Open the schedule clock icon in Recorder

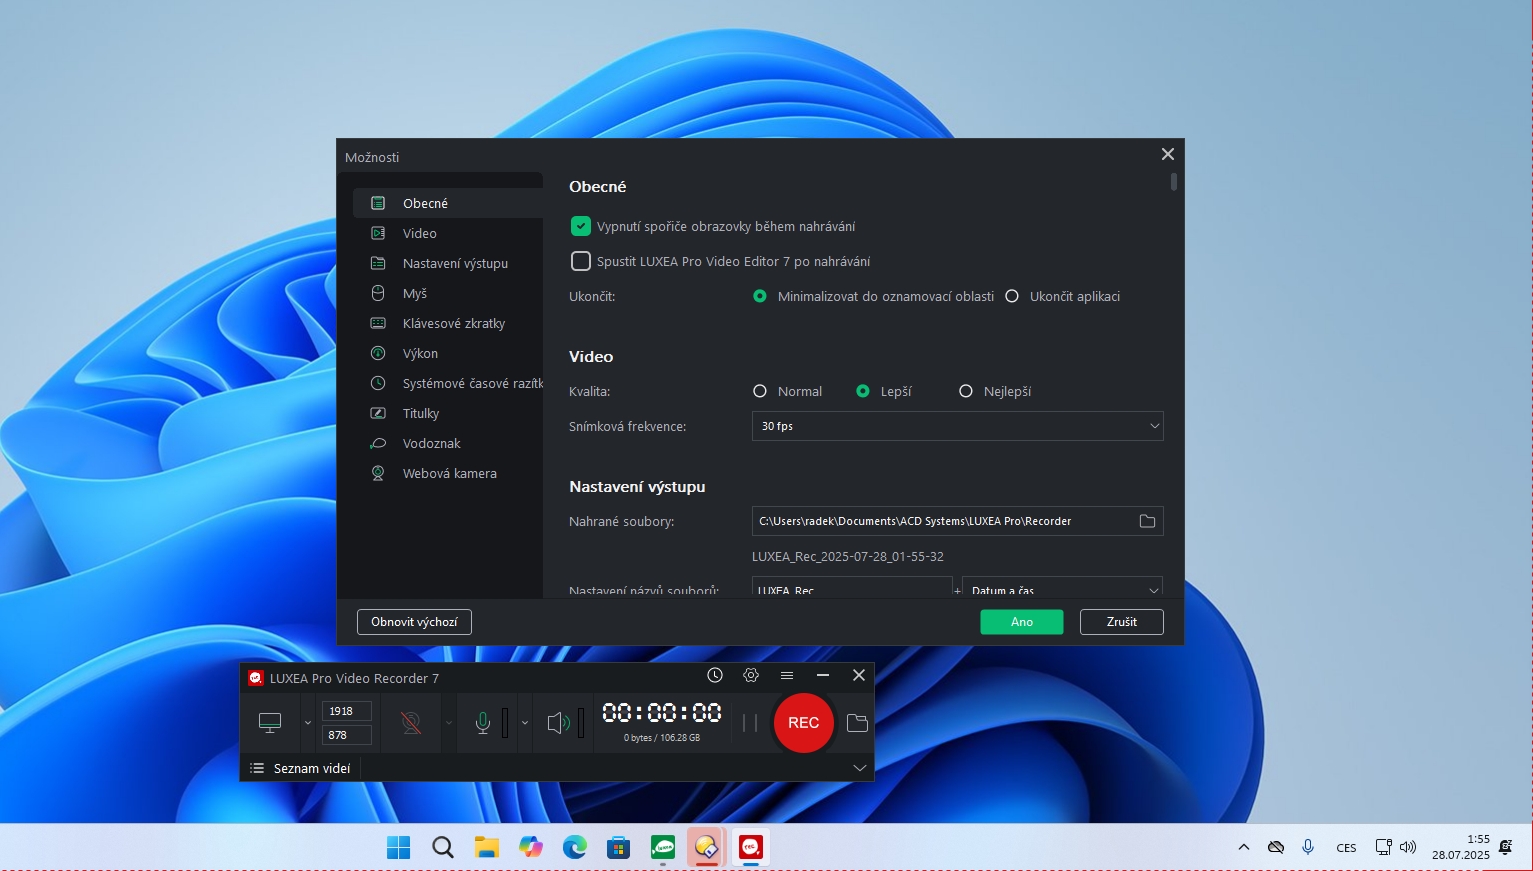tap(715, 676)
